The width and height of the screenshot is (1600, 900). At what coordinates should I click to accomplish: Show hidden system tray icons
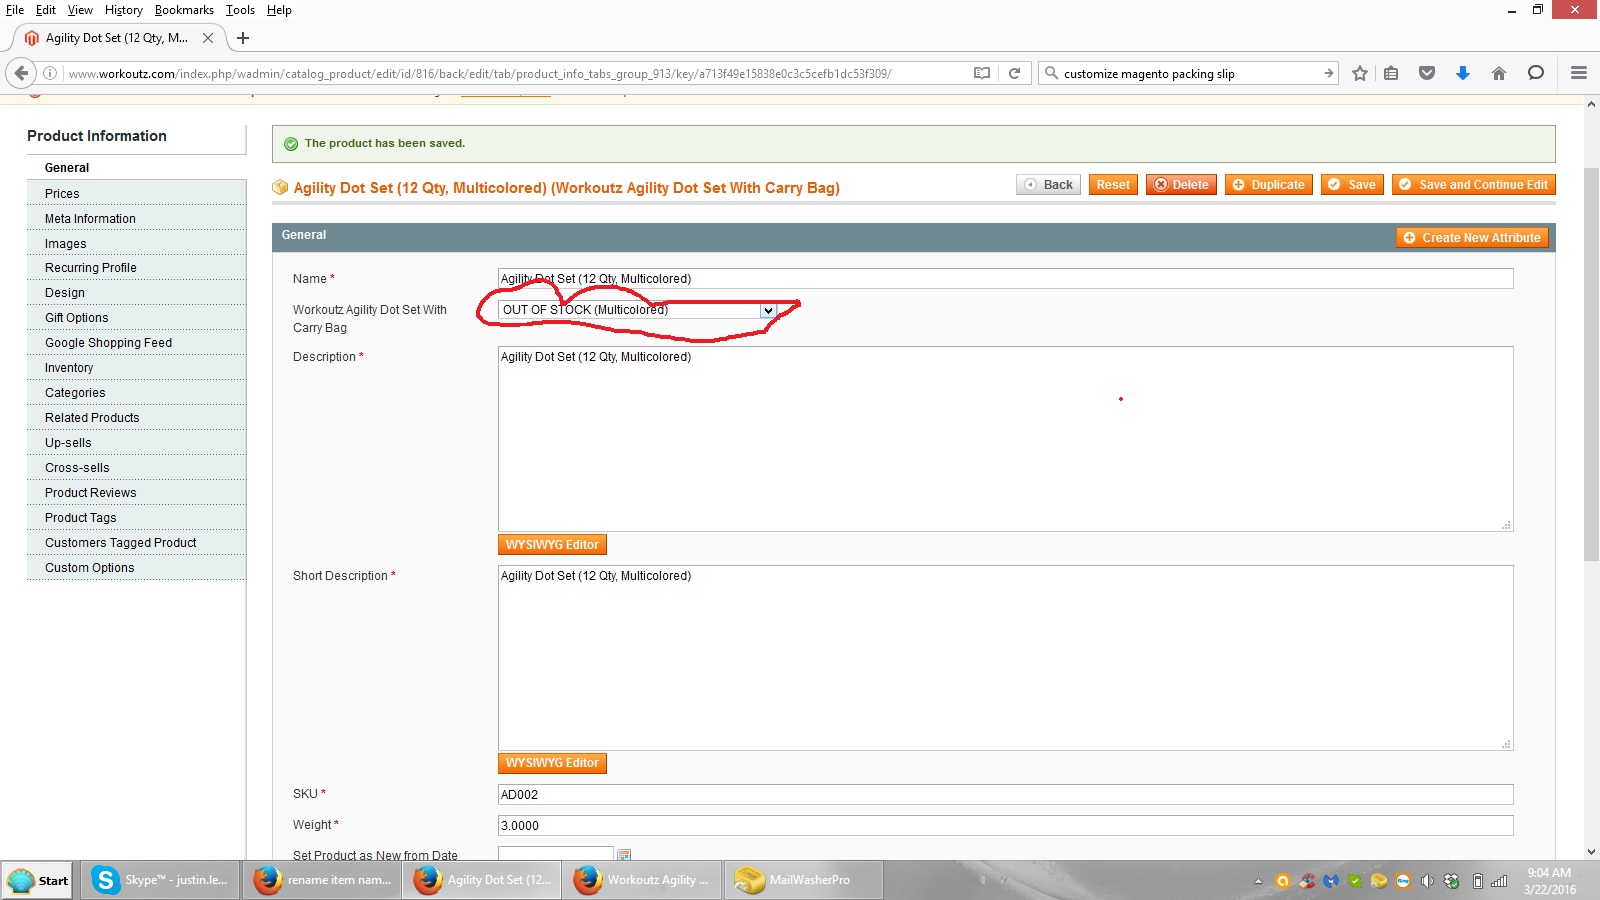click(x=1258, y=881)
